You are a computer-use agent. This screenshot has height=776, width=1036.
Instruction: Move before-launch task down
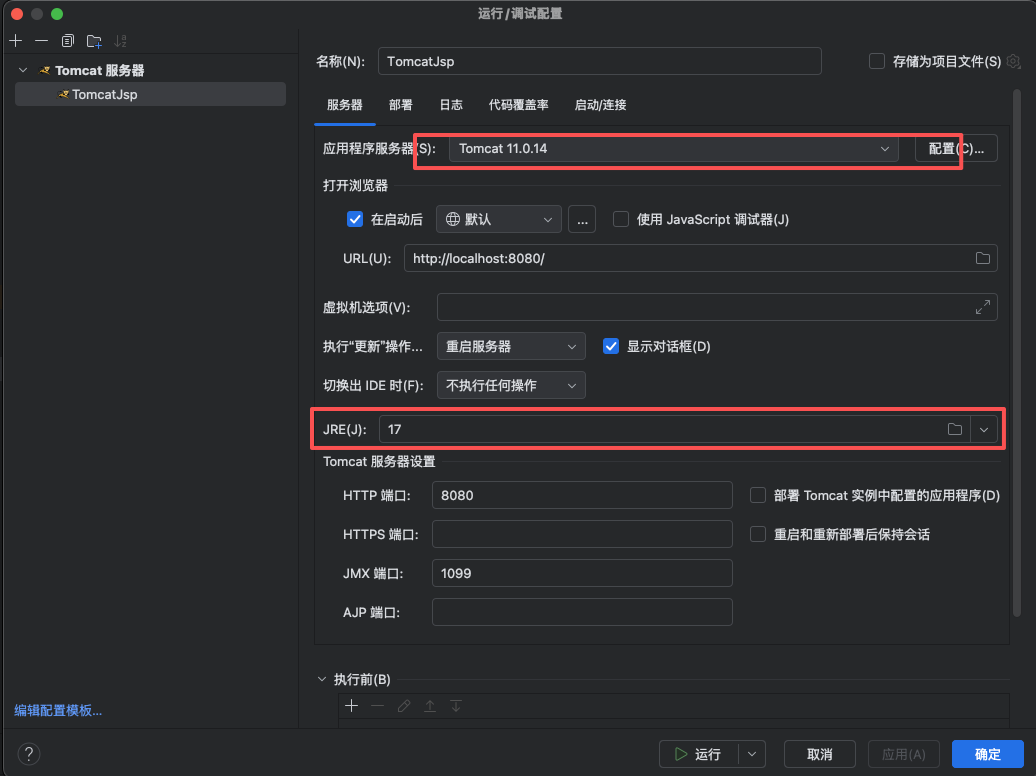[x=456, y=706]
